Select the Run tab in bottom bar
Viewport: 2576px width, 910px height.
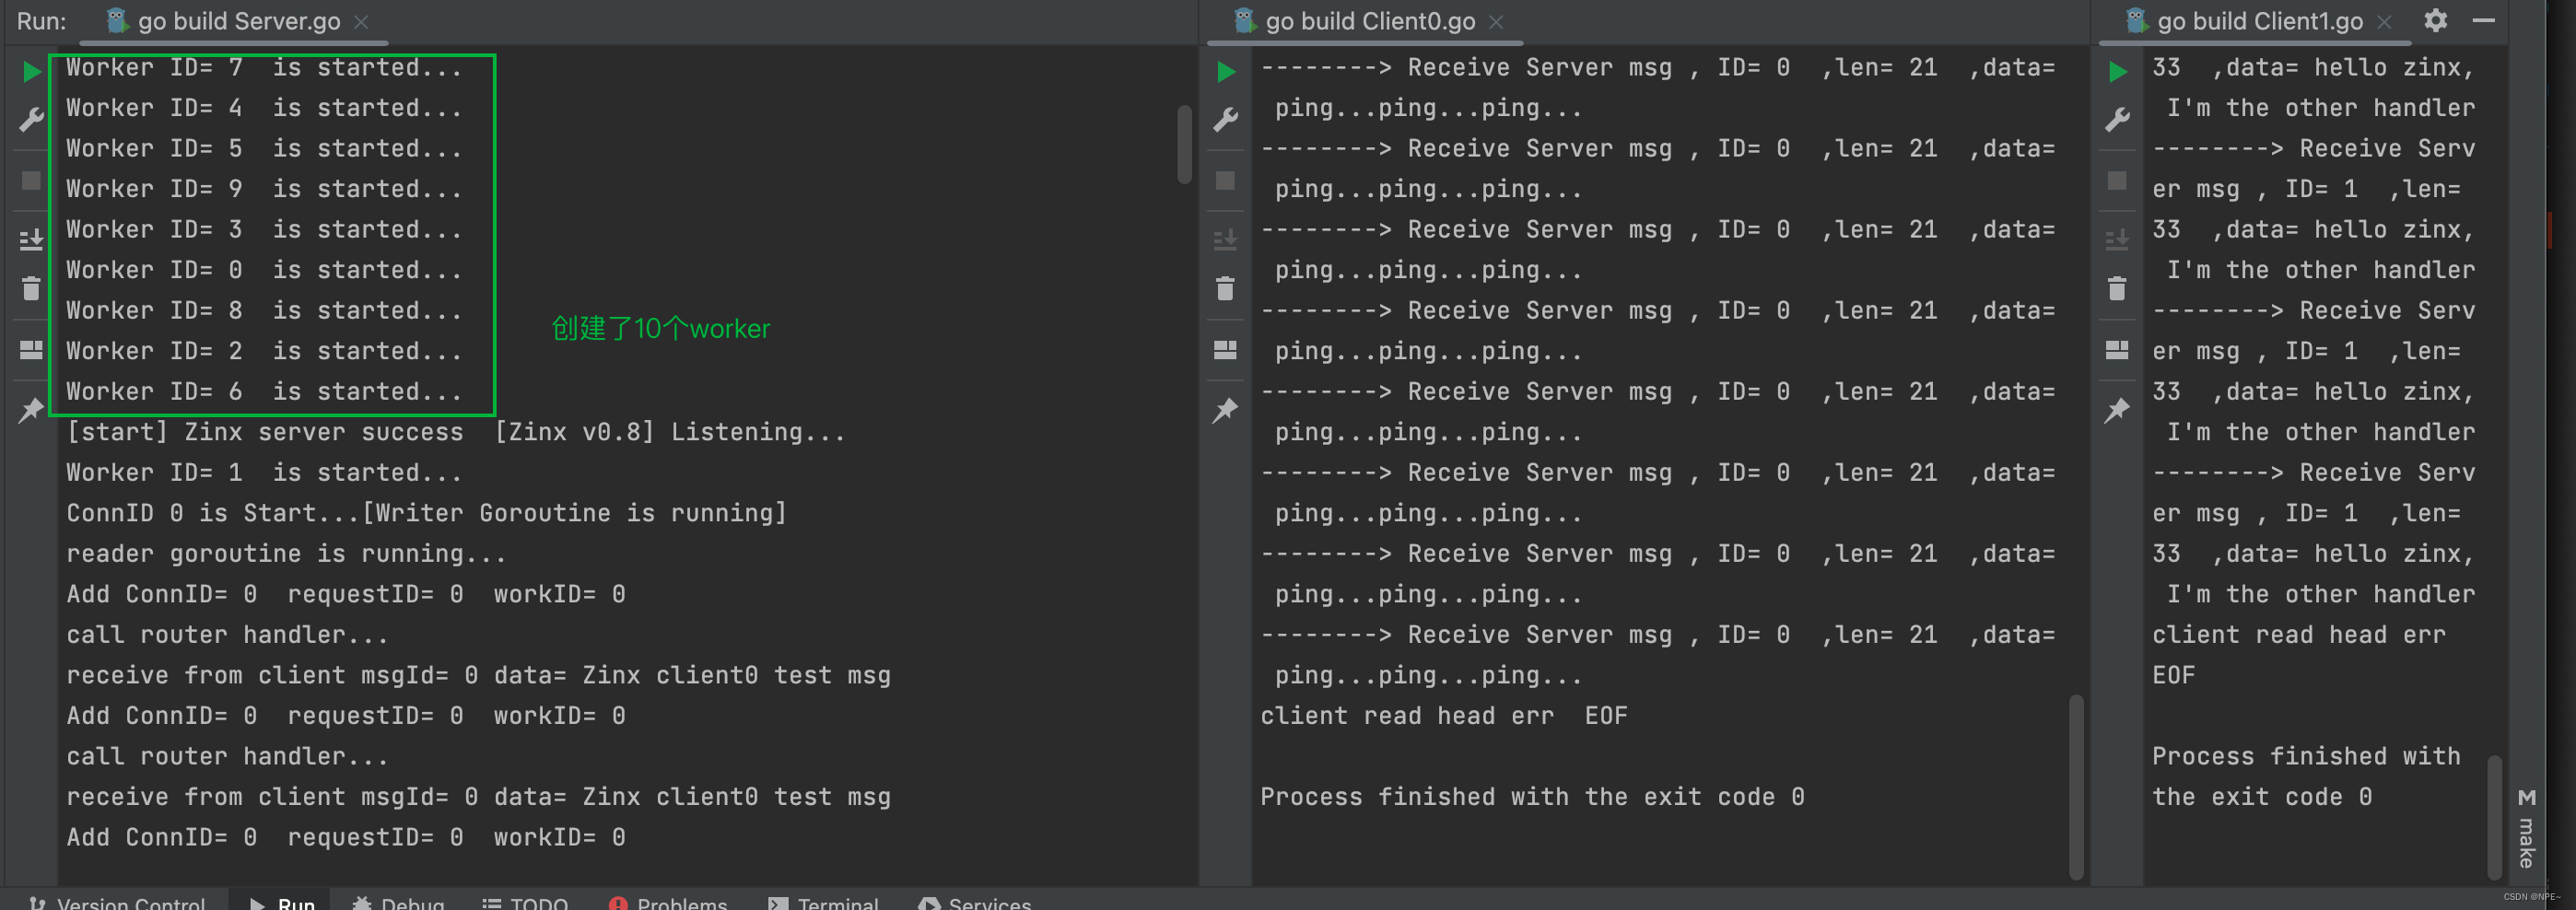click(x=282, y=902)
